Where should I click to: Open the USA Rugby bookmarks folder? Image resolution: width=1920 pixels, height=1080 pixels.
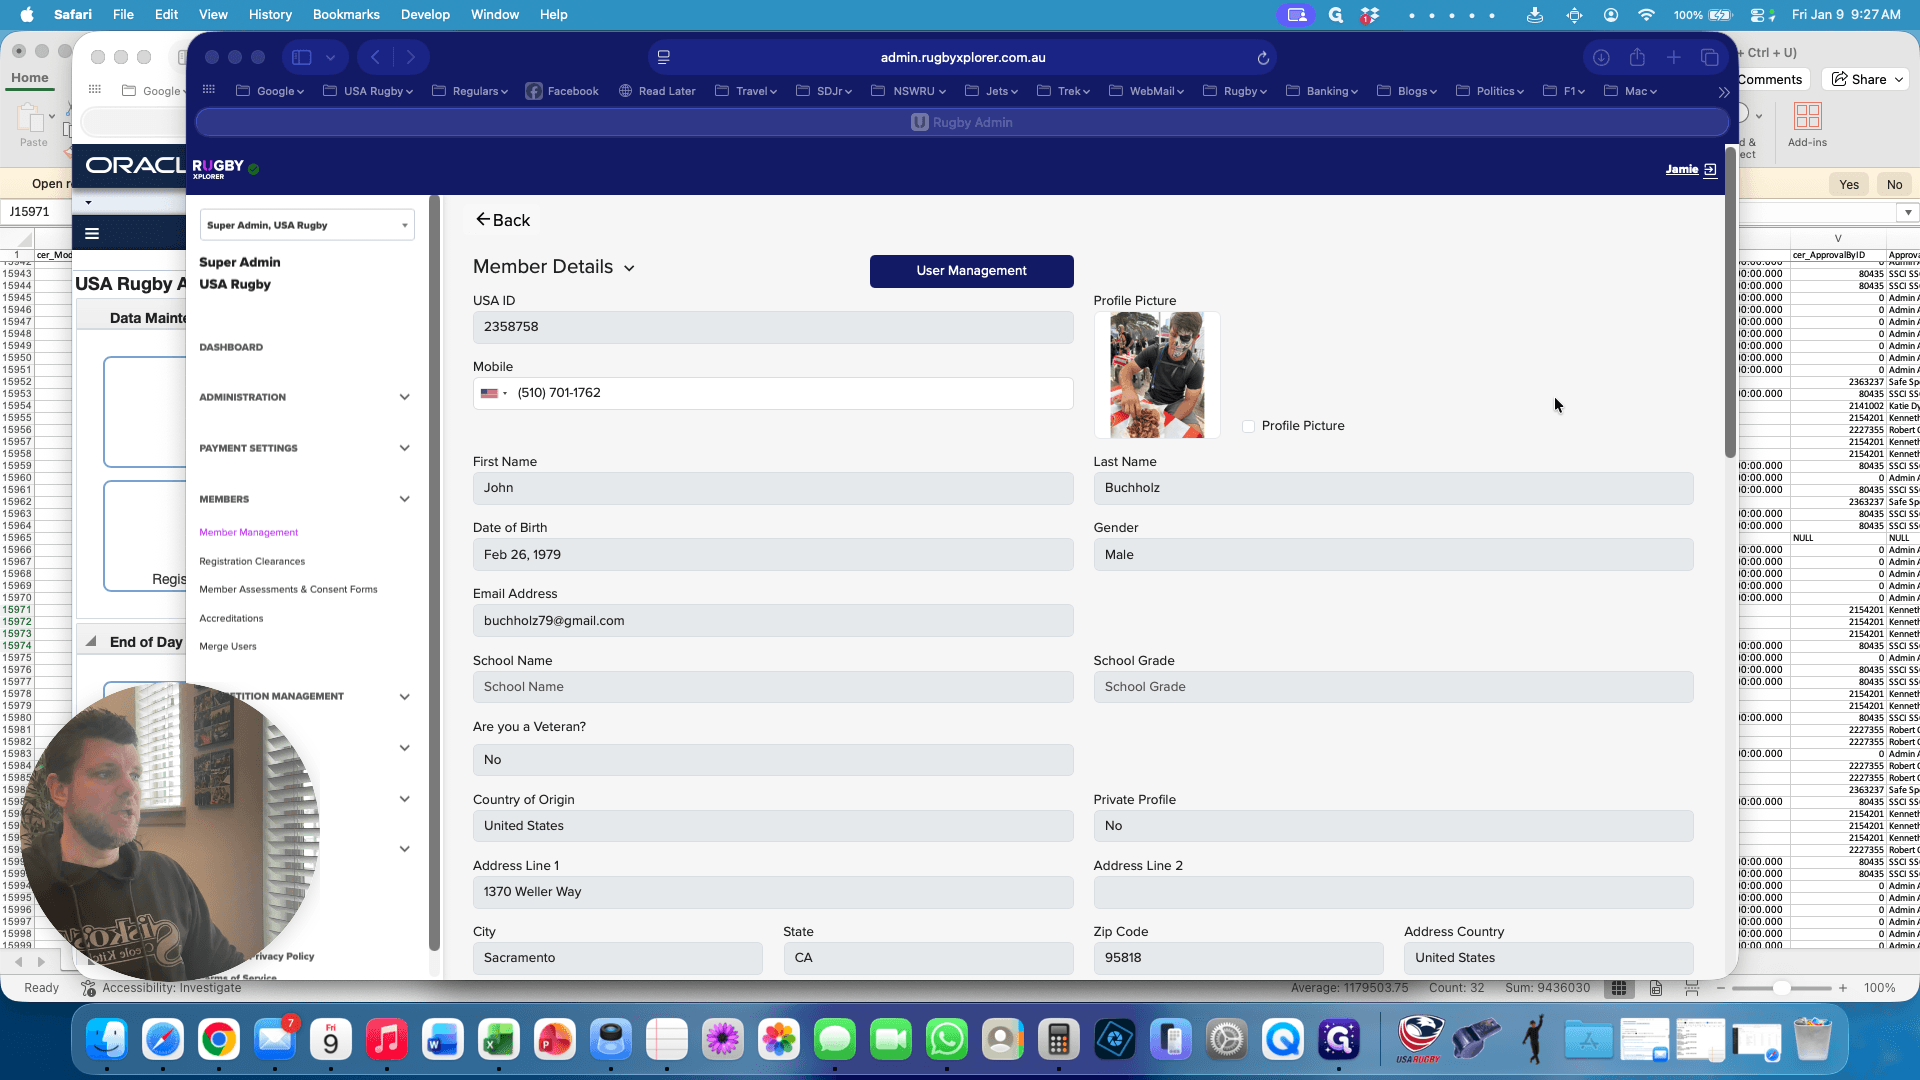(368, 91)
